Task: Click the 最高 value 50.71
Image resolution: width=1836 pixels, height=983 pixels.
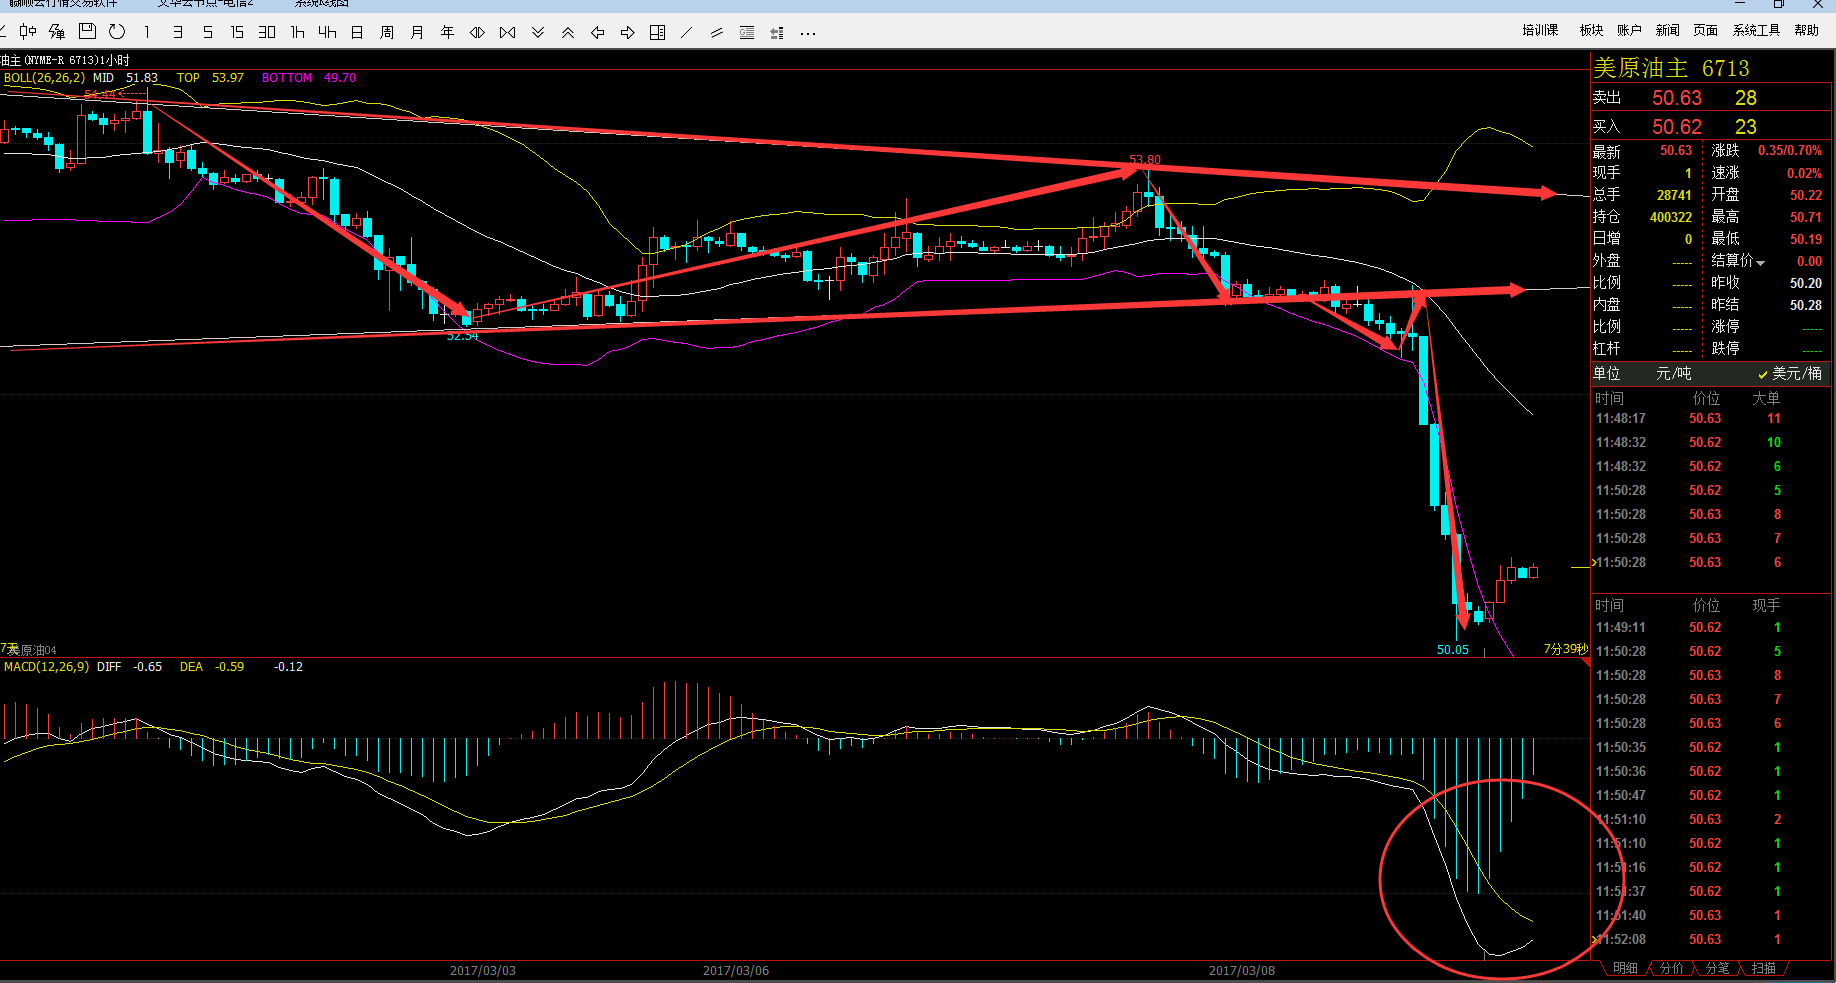Action: 1805,217
